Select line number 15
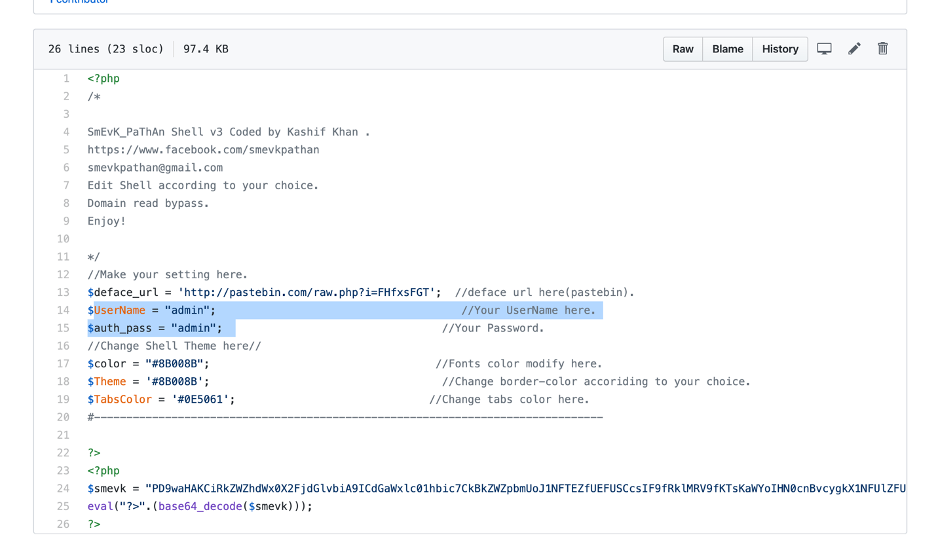Image resolution: width=936 pixels, height=552 pixels. 63,328
